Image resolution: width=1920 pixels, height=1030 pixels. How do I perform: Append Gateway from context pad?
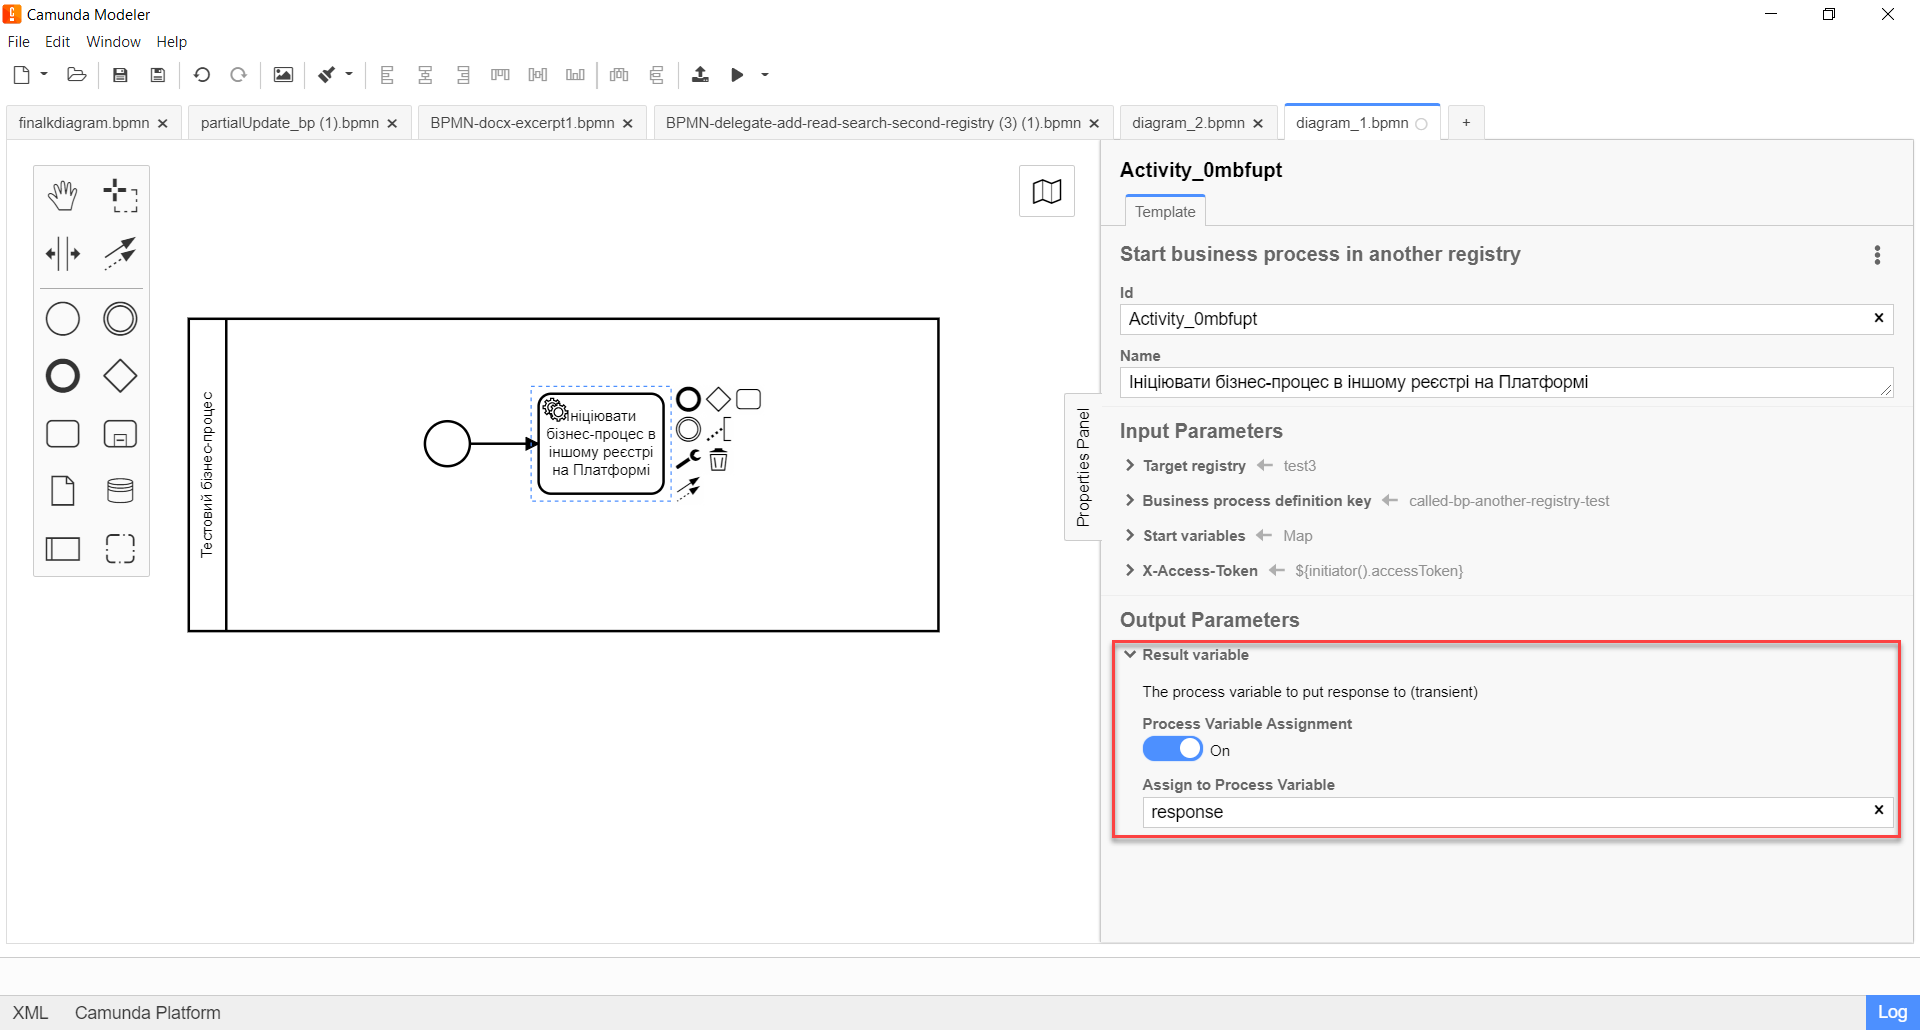coord(718,400)
